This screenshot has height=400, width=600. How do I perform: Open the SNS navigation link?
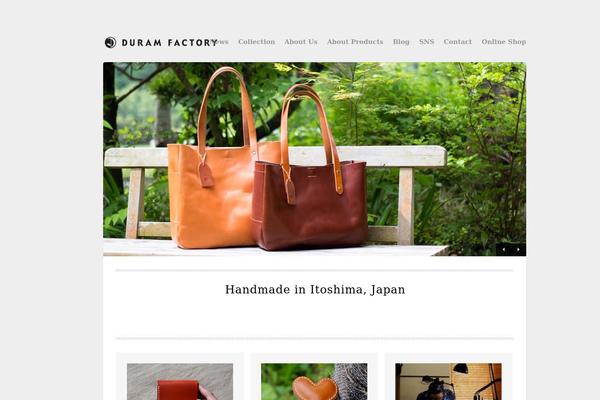tap(426, 42)
